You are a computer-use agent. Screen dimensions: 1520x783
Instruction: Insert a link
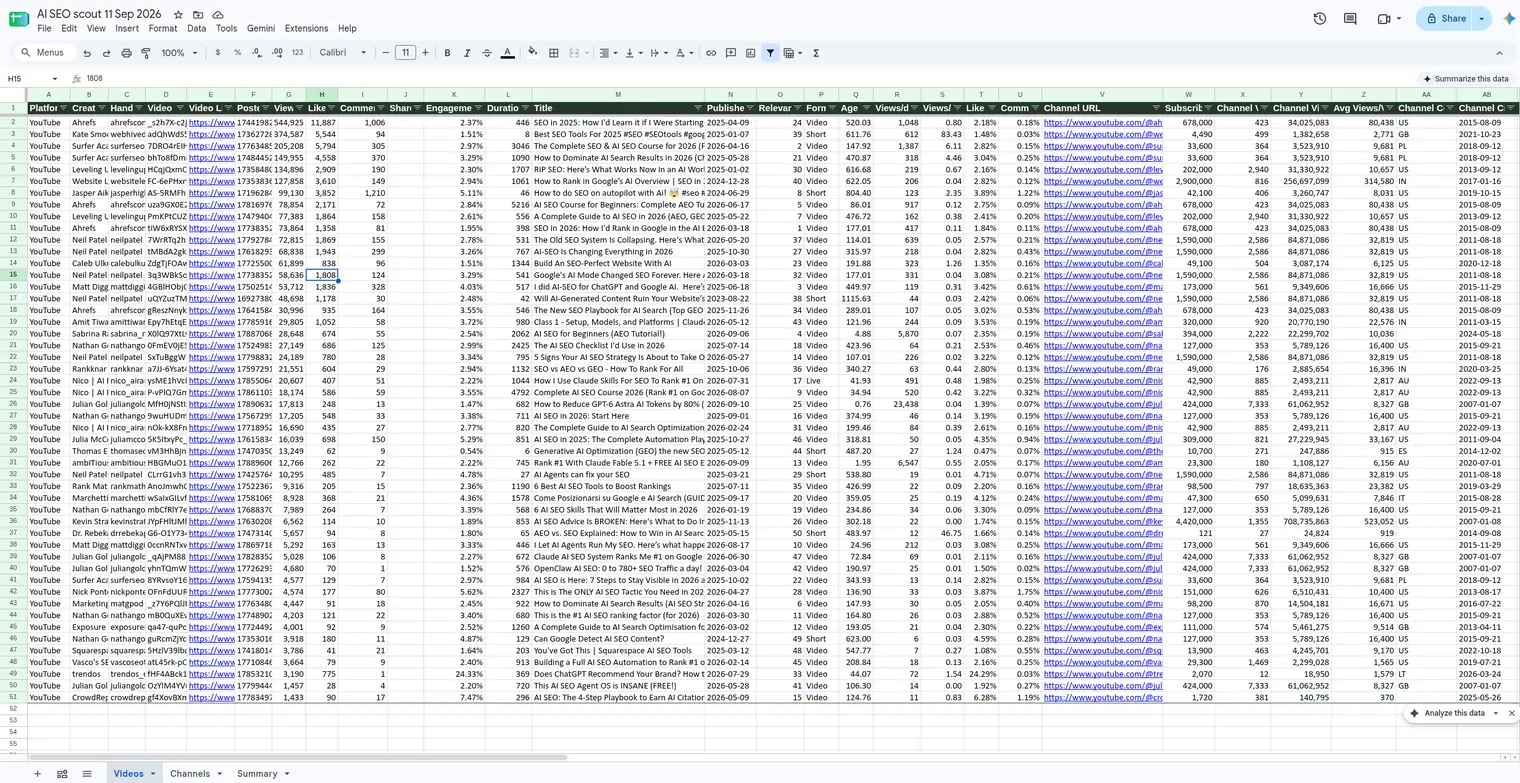(711, 53)
